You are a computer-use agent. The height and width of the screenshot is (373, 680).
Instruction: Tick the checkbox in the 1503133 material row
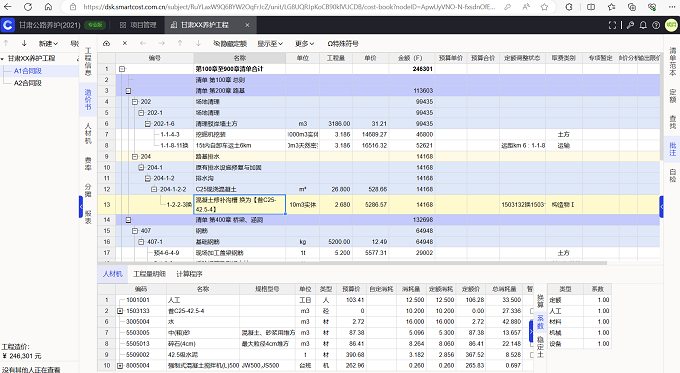coord(532,311)
